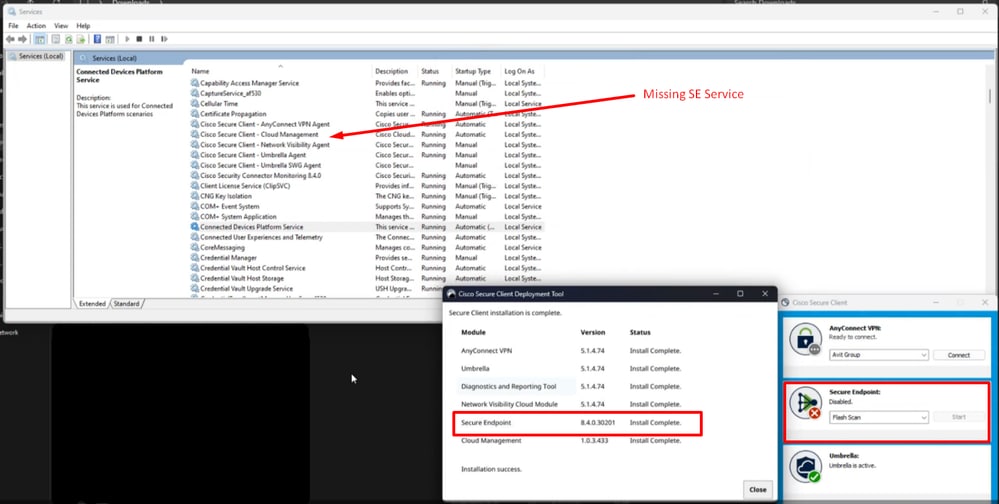Click the green Refresh toolbar icon
This screenshot has width=999, height=504.
coord(69,40)
